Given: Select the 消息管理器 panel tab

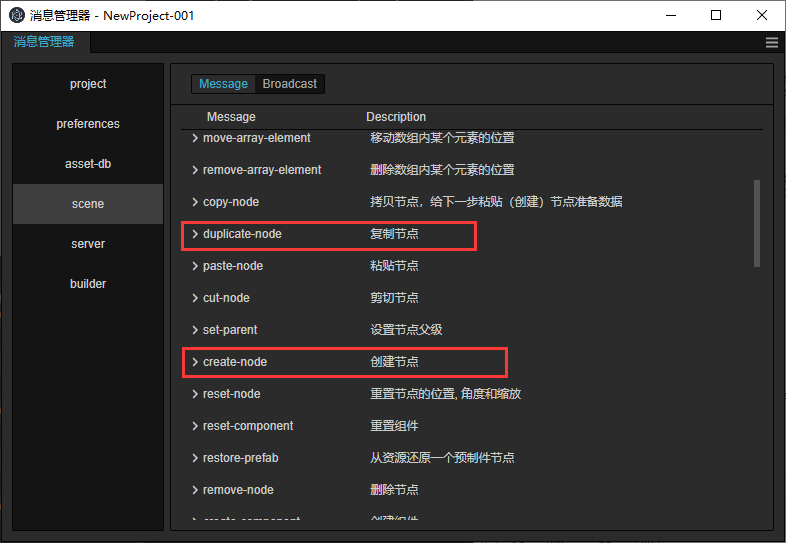Looking at the screenshot, I should [44, 42].
